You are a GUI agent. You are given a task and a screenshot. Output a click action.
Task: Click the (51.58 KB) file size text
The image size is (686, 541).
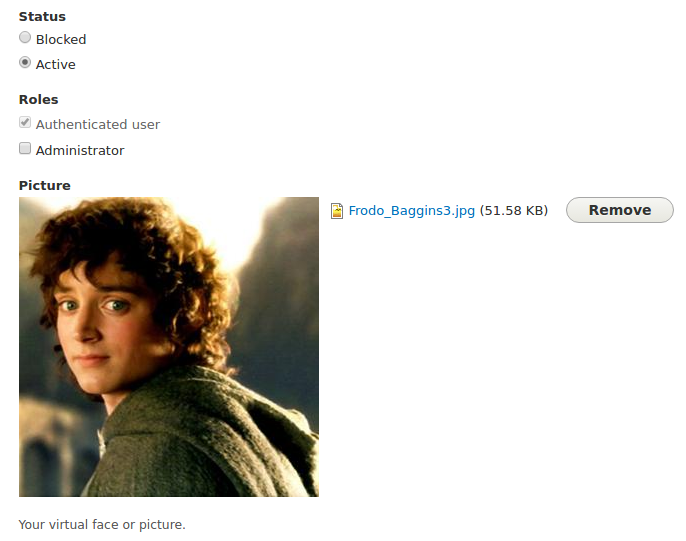[x=514, y=211]
